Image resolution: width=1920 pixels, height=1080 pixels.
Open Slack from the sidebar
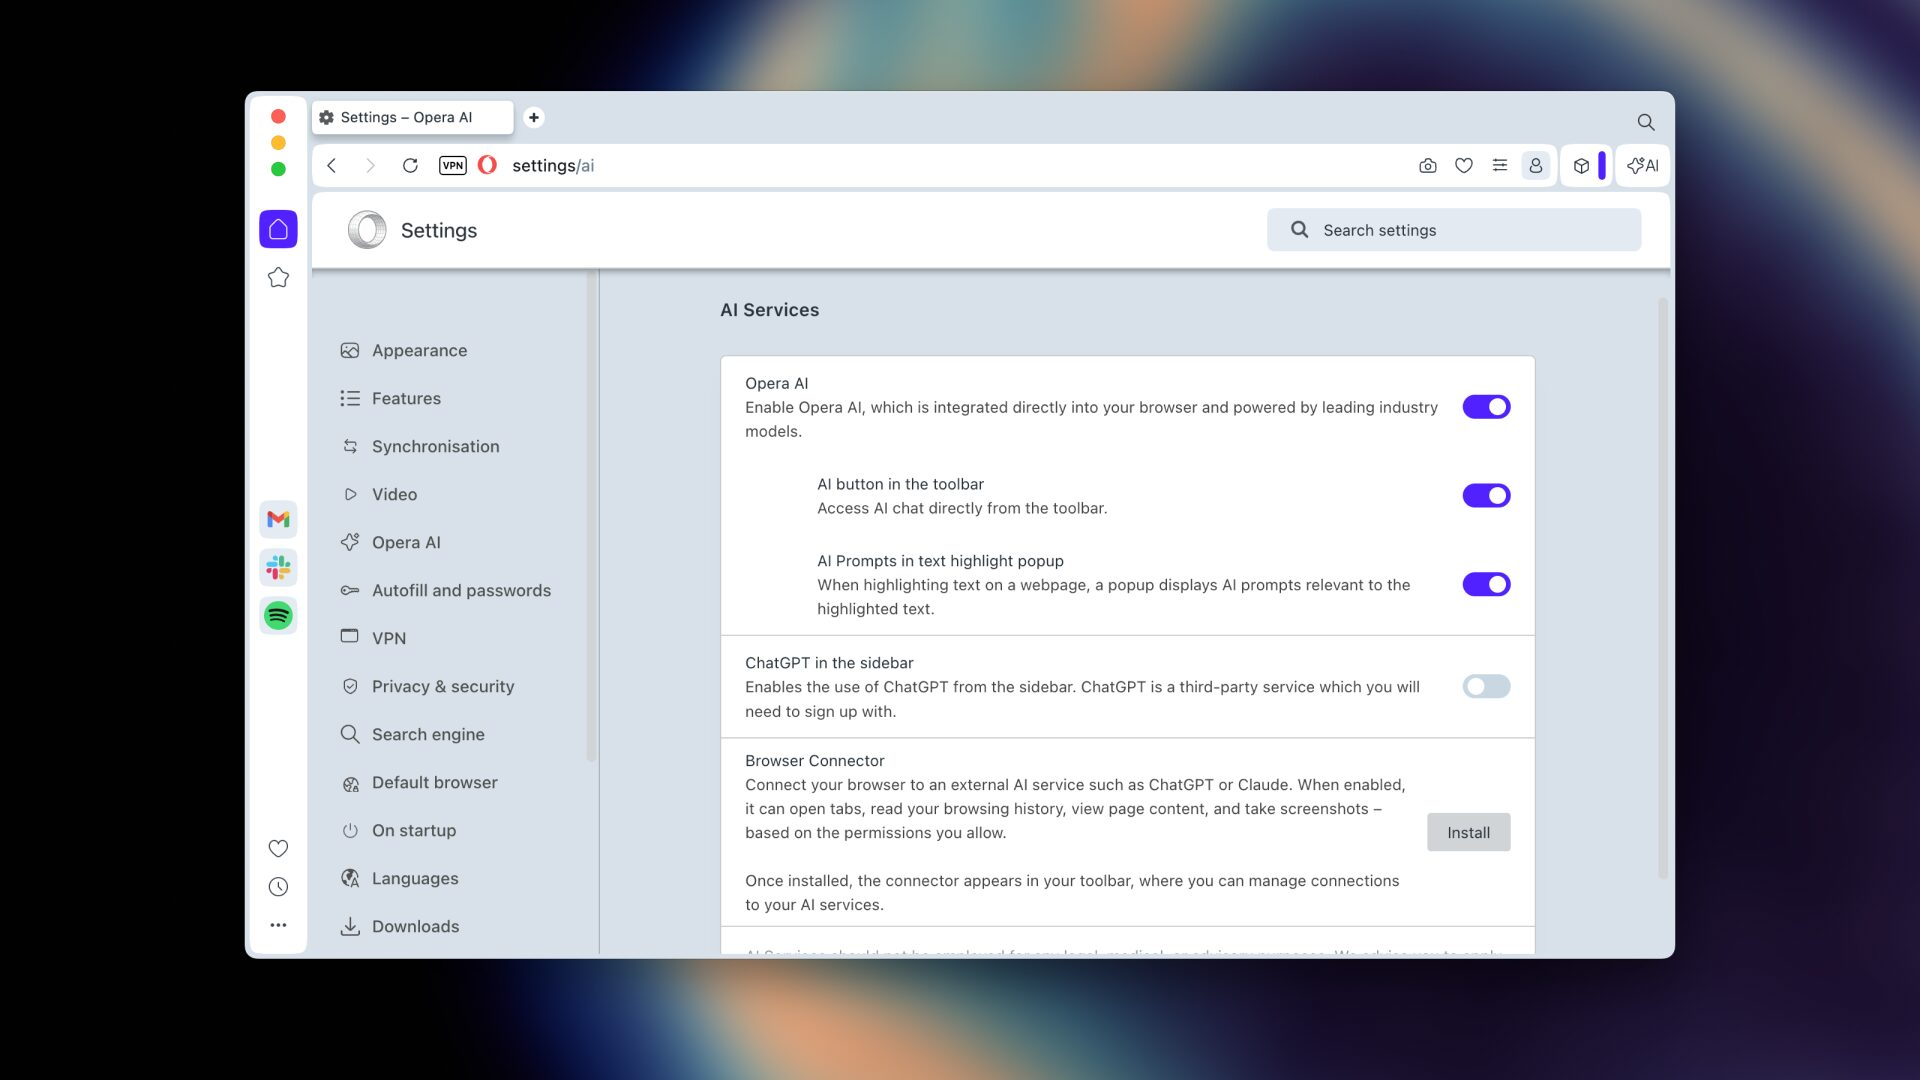coord(278,567)
